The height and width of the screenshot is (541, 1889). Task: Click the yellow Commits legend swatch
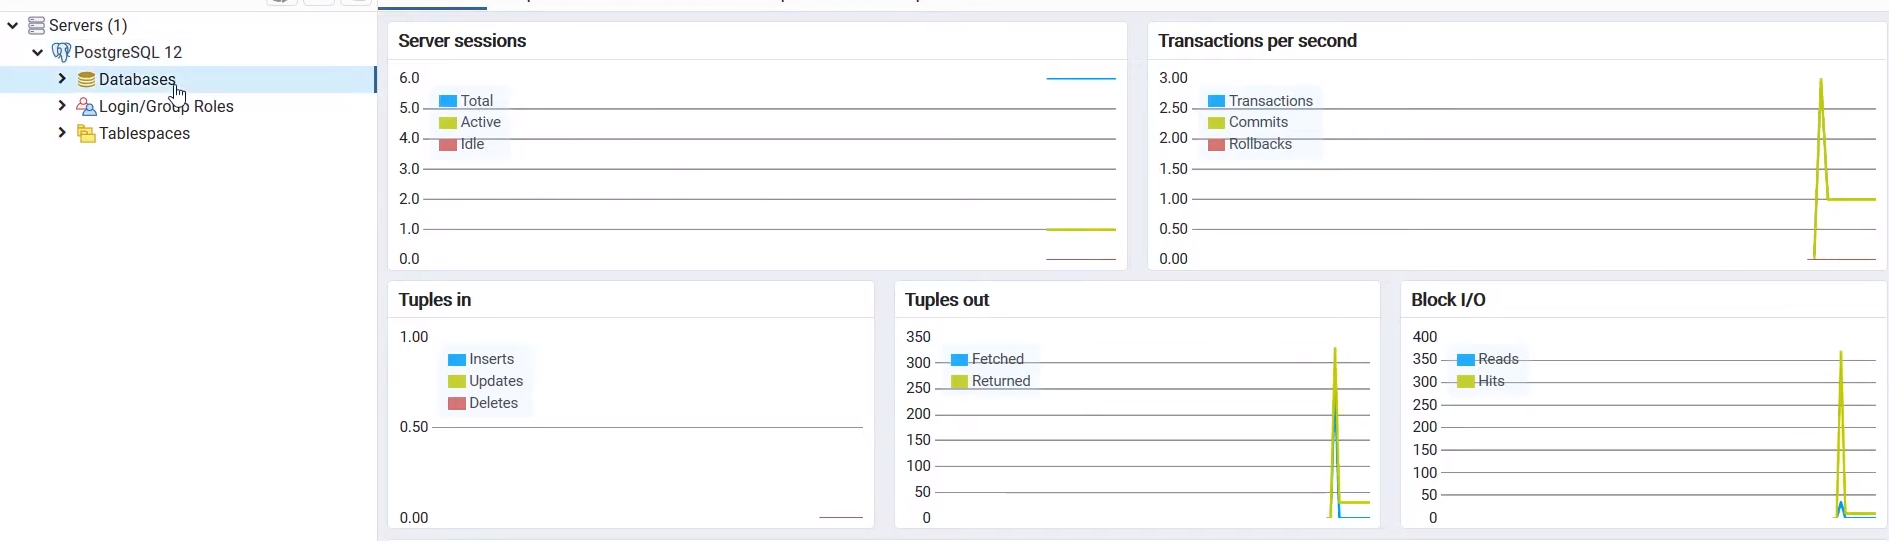click(1217, 123)
